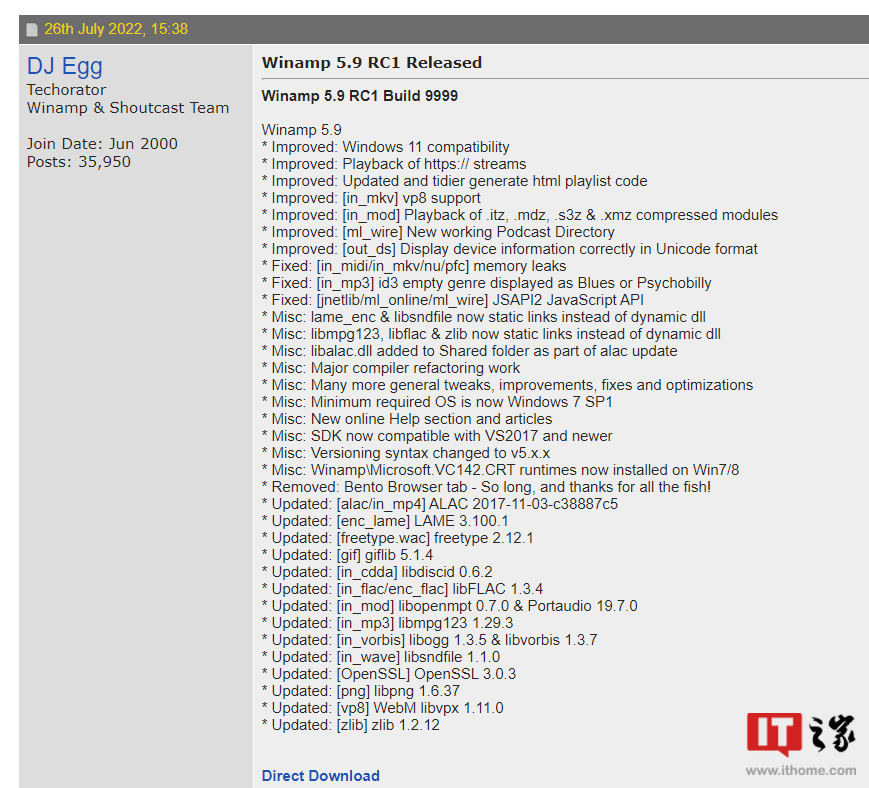Click the 'ALAC 2017-11-03-c38887c5' updated line
The image size is (869, 788).
[x=439, y=504]
